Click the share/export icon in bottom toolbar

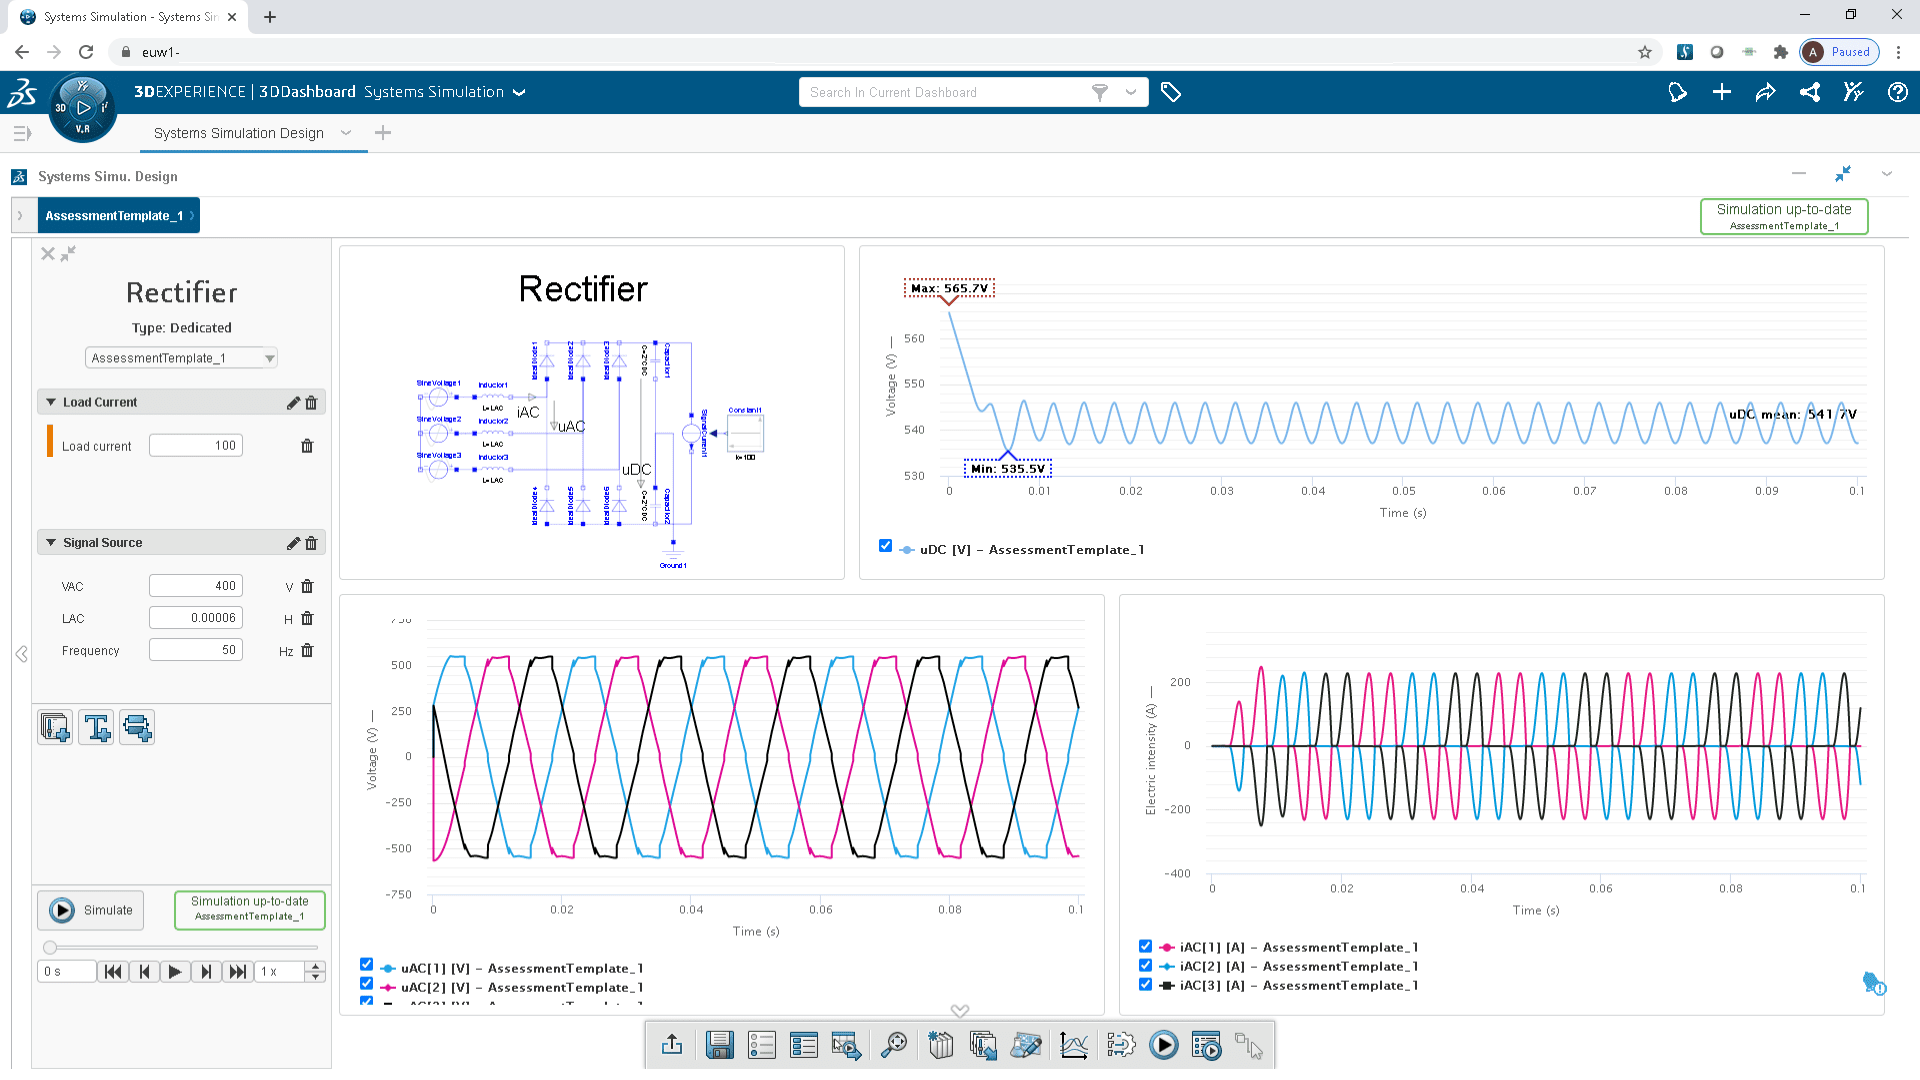click(x=672, y=1045)
